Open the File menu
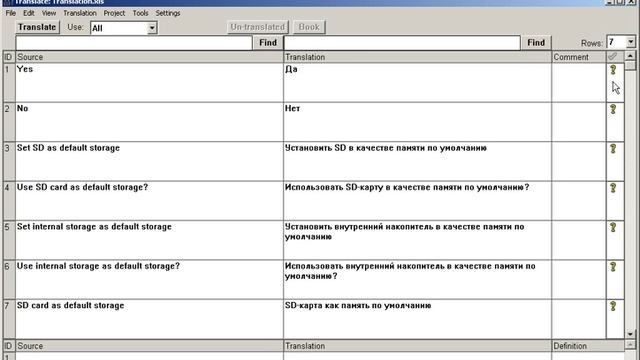 (x=11, y=13)
